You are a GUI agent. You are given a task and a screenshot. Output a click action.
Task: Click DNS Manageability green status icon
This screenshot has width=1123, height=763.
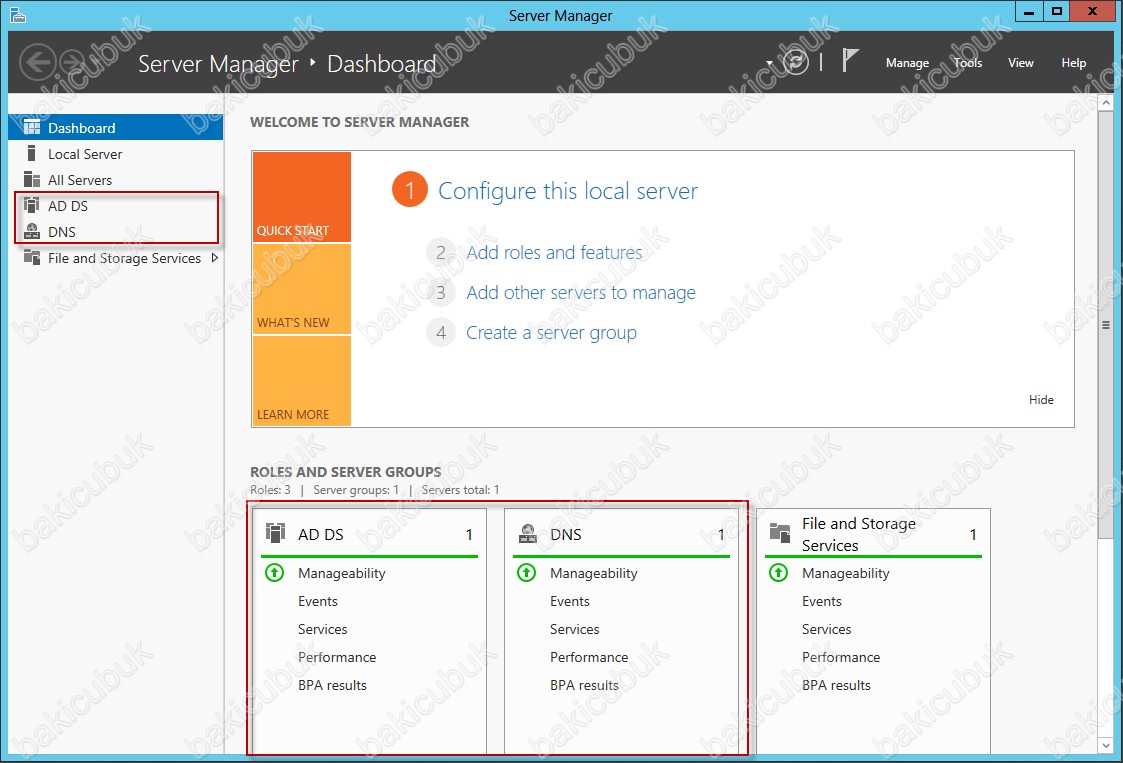(x=526, y=572)
